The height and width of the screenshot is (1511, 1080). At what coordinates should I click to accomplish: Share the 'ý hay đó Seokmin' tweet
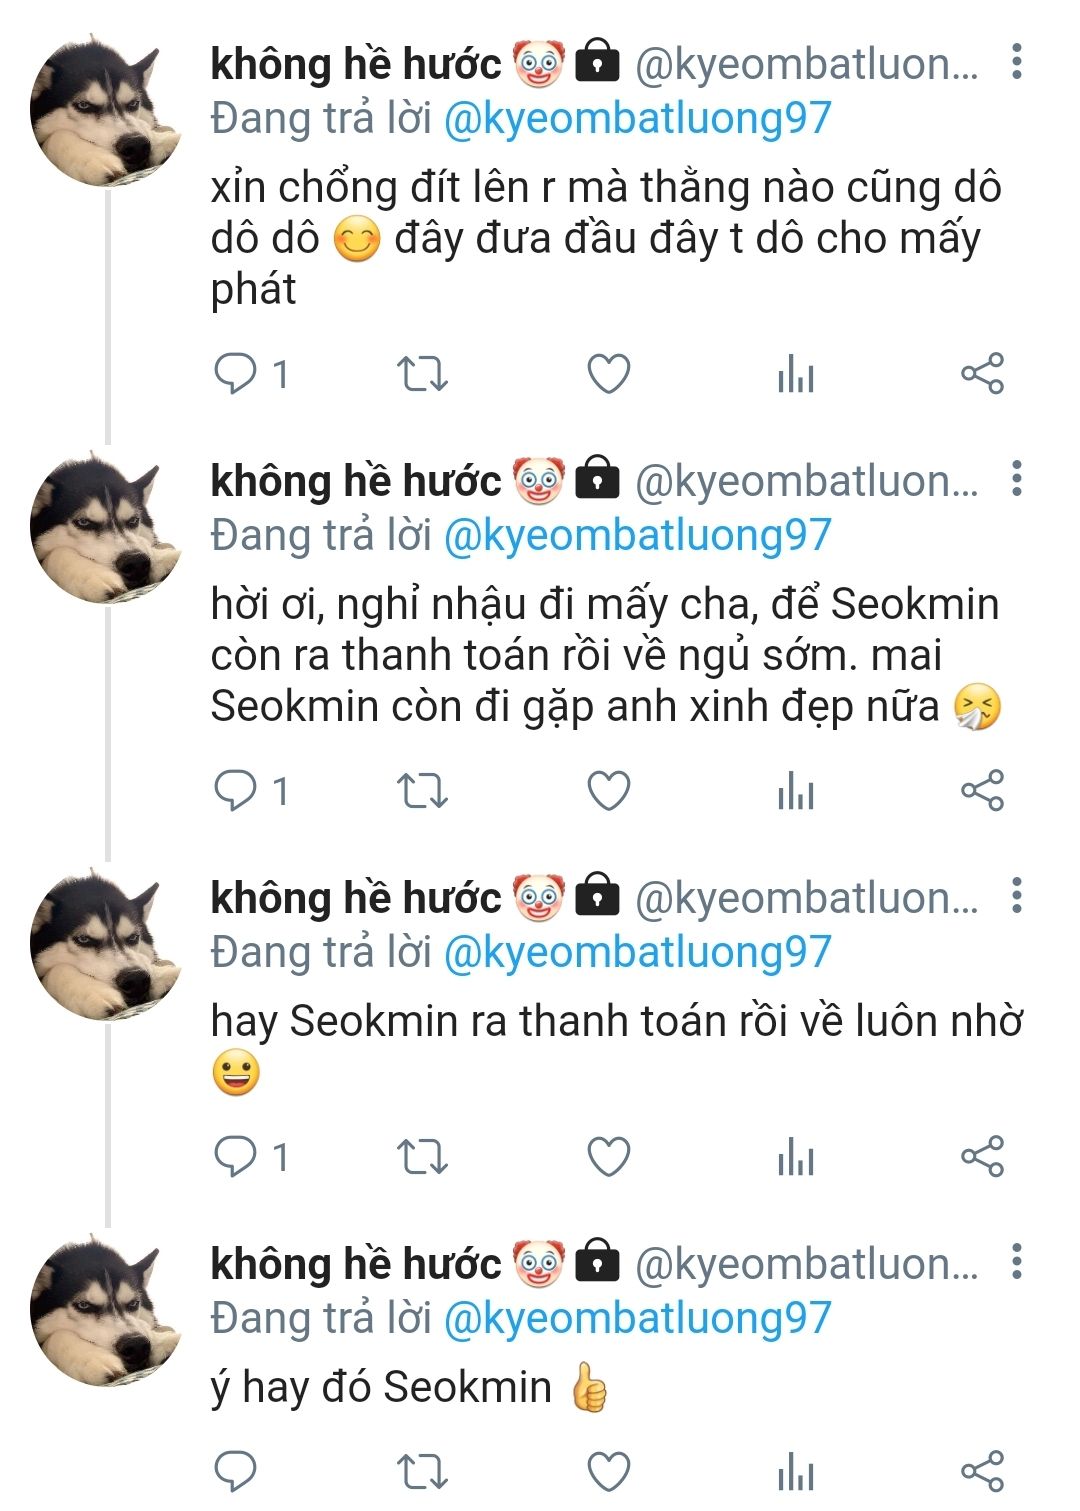(982, 1472)
